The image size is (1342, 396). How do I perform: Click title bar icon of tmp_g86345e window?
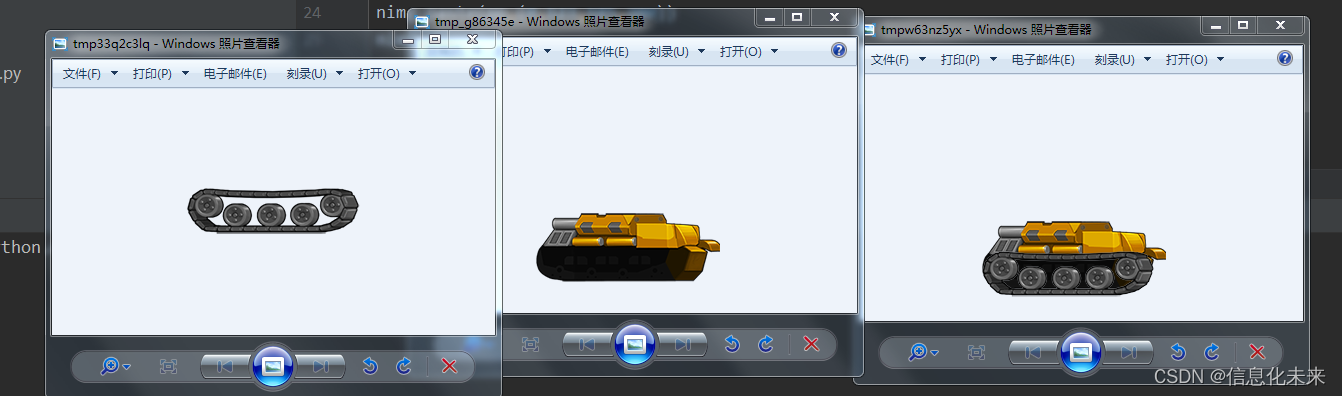coord(422,21)
